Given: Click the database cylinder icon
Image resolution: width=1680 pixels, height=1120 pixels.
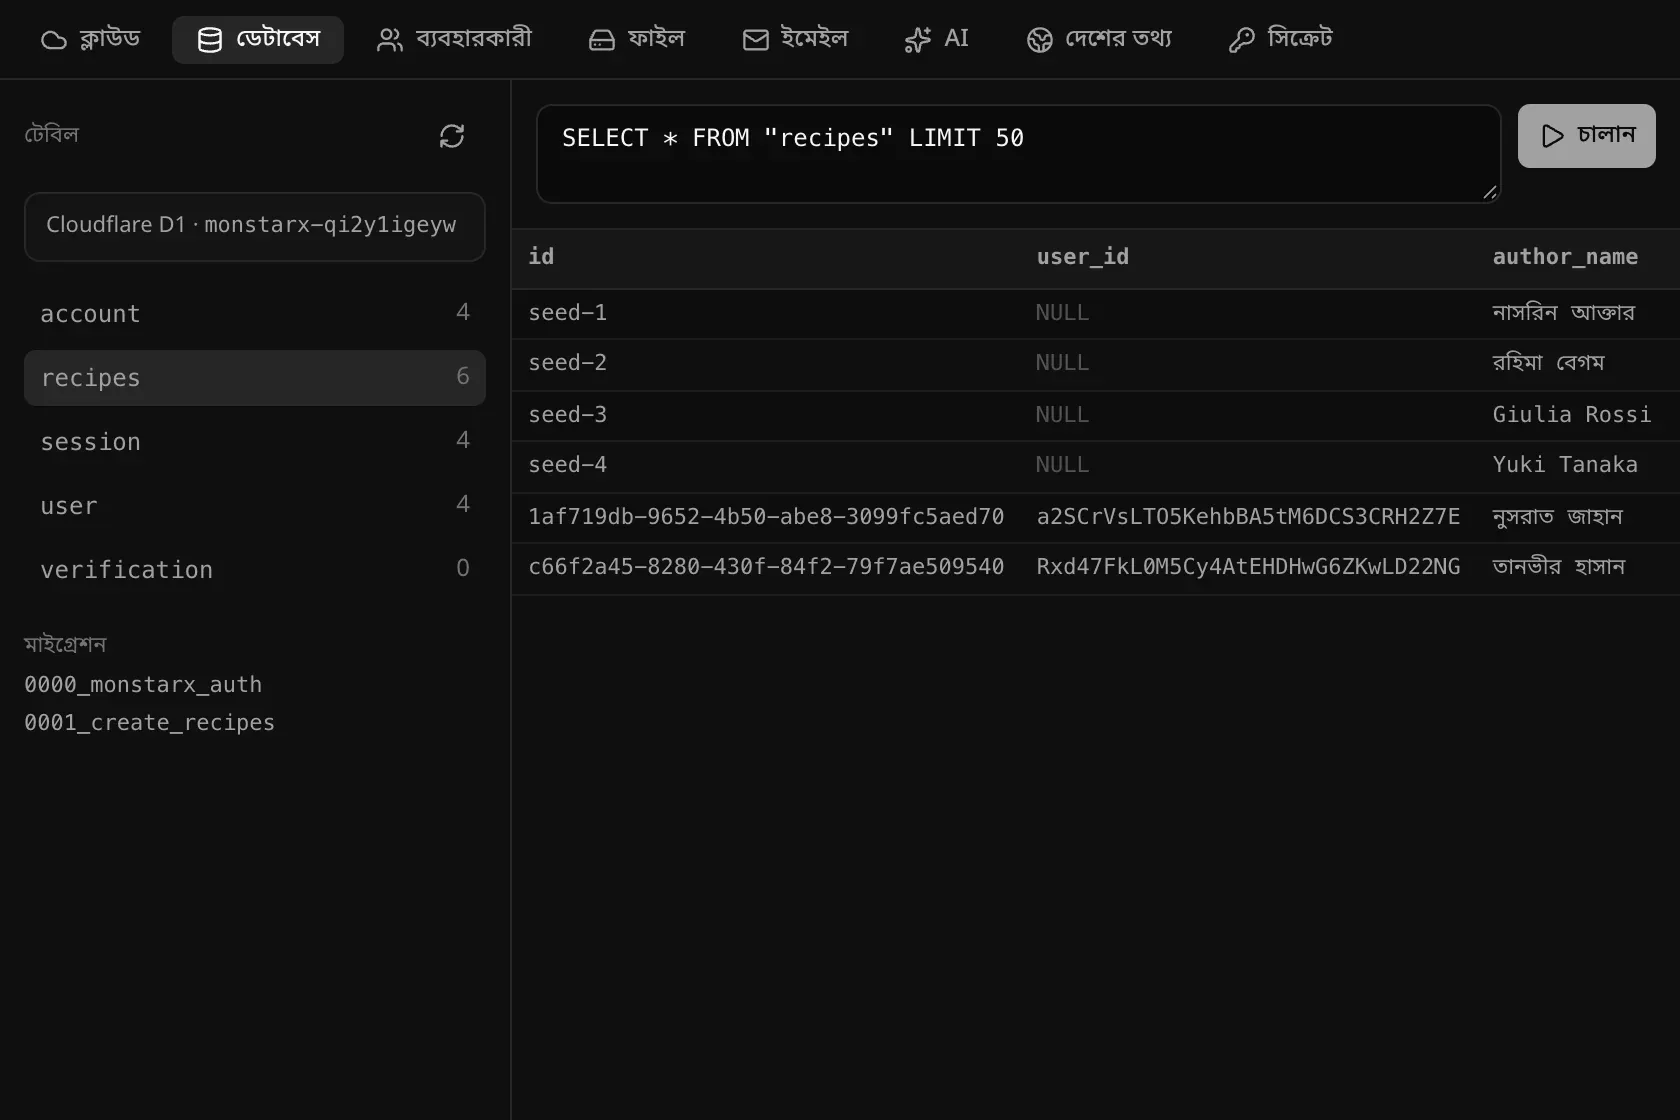Looking at the screenshot, I should point(210,40).
